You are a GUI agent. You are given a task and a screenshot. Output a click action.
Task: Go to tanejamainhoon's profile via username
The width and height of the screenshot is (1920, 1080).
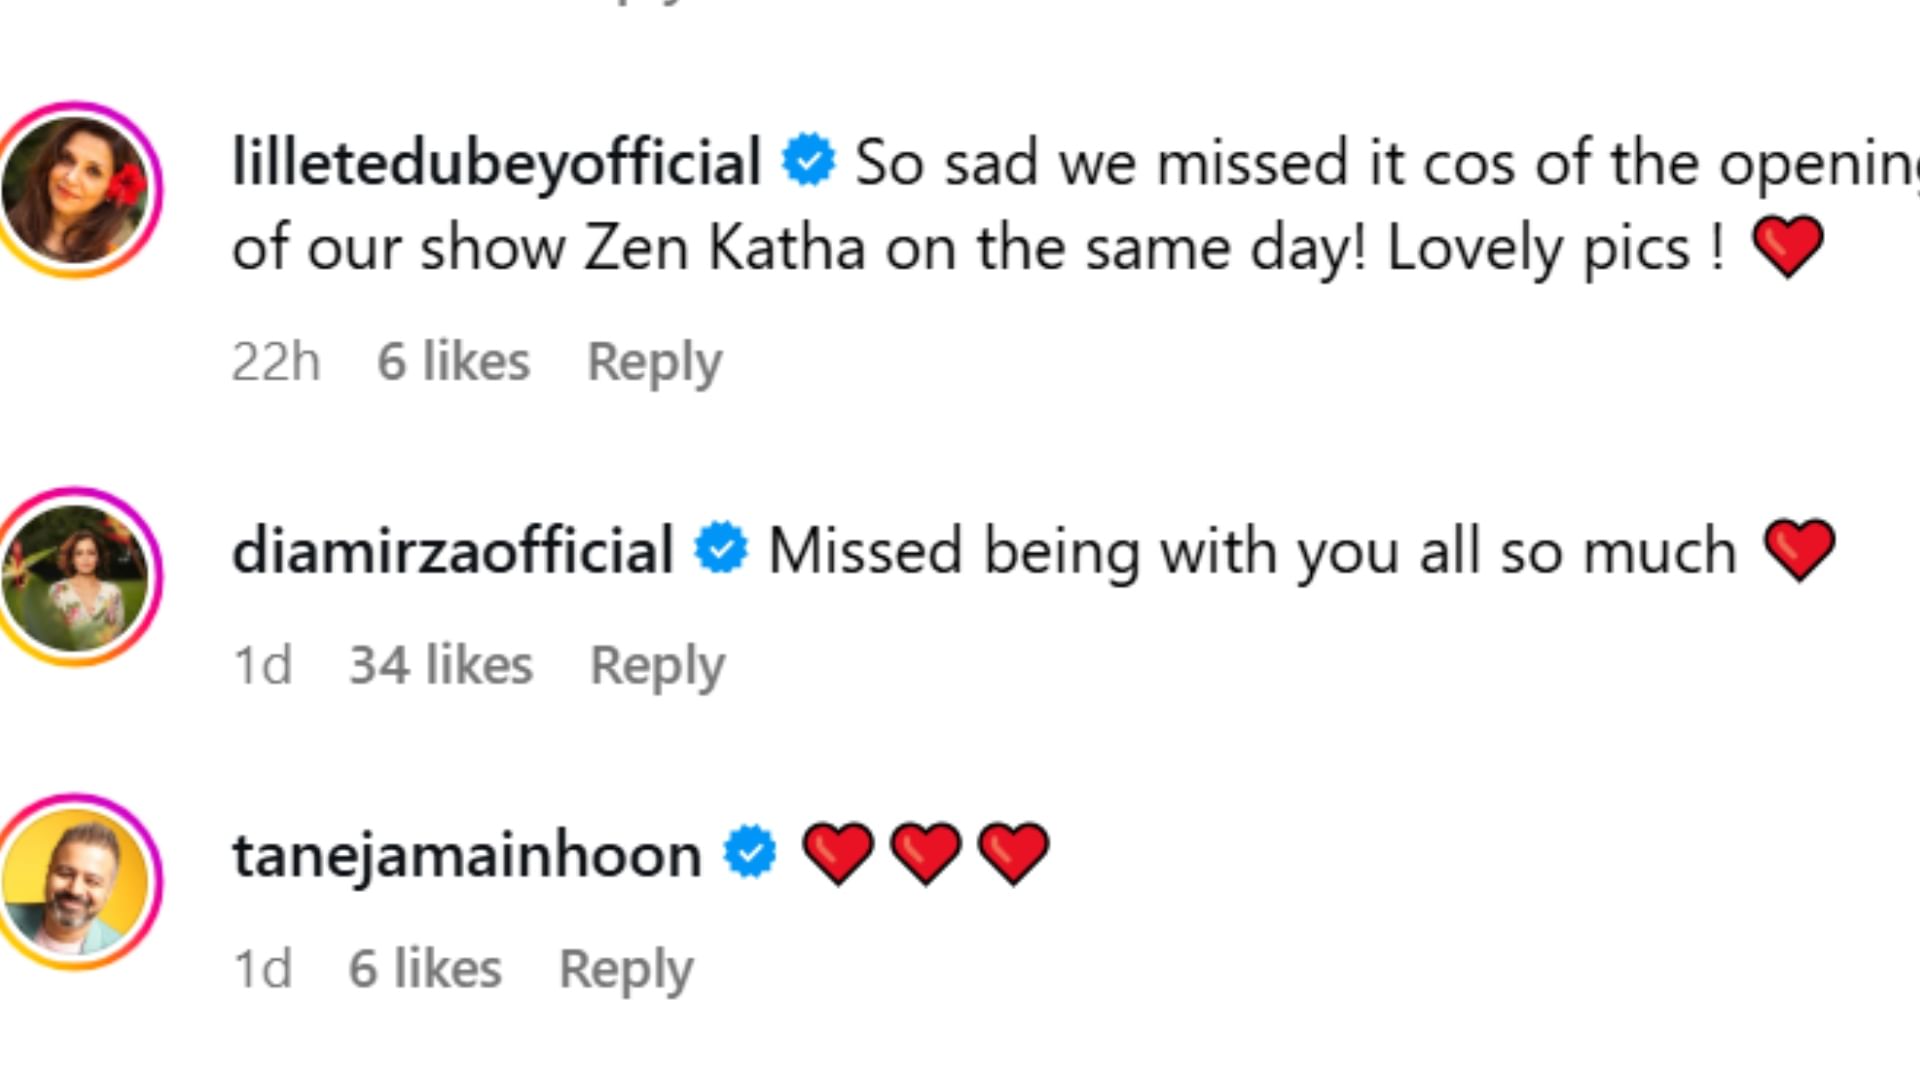click(x=467, y=855)
